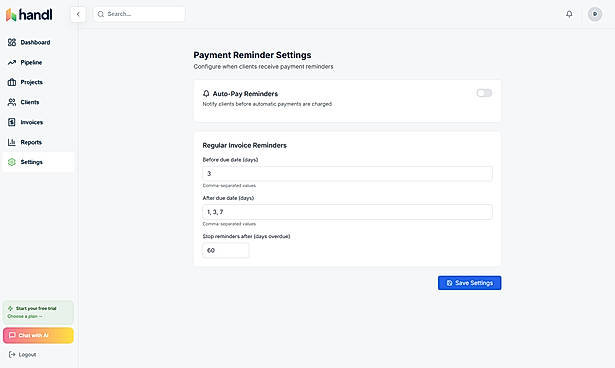Click the Invoices dollar icon
This screenshot has height=368, width=615.
12,122
